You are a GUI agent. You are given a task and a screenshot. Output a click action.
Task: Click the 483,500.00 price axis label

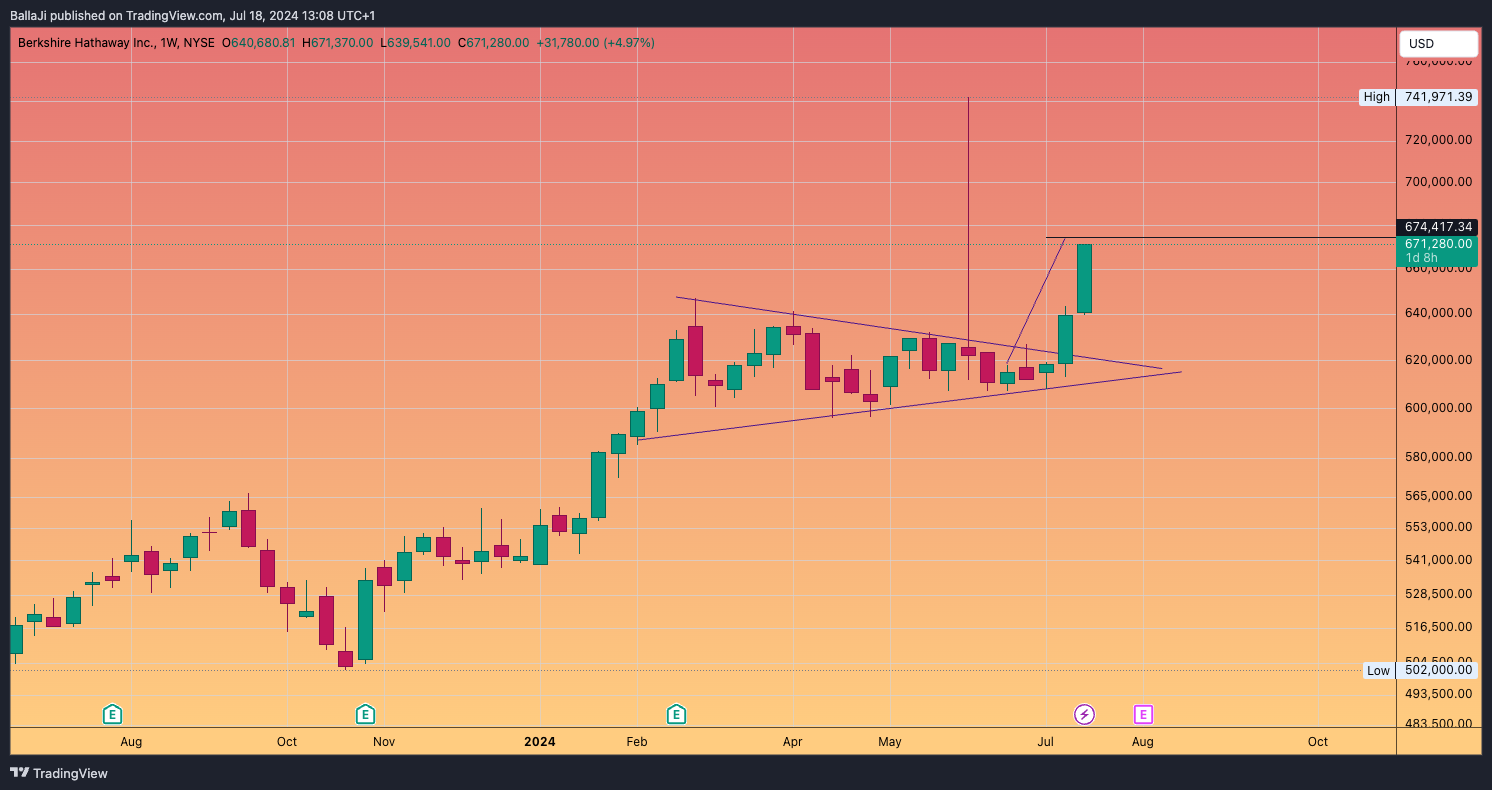[x=1438, y=724]
